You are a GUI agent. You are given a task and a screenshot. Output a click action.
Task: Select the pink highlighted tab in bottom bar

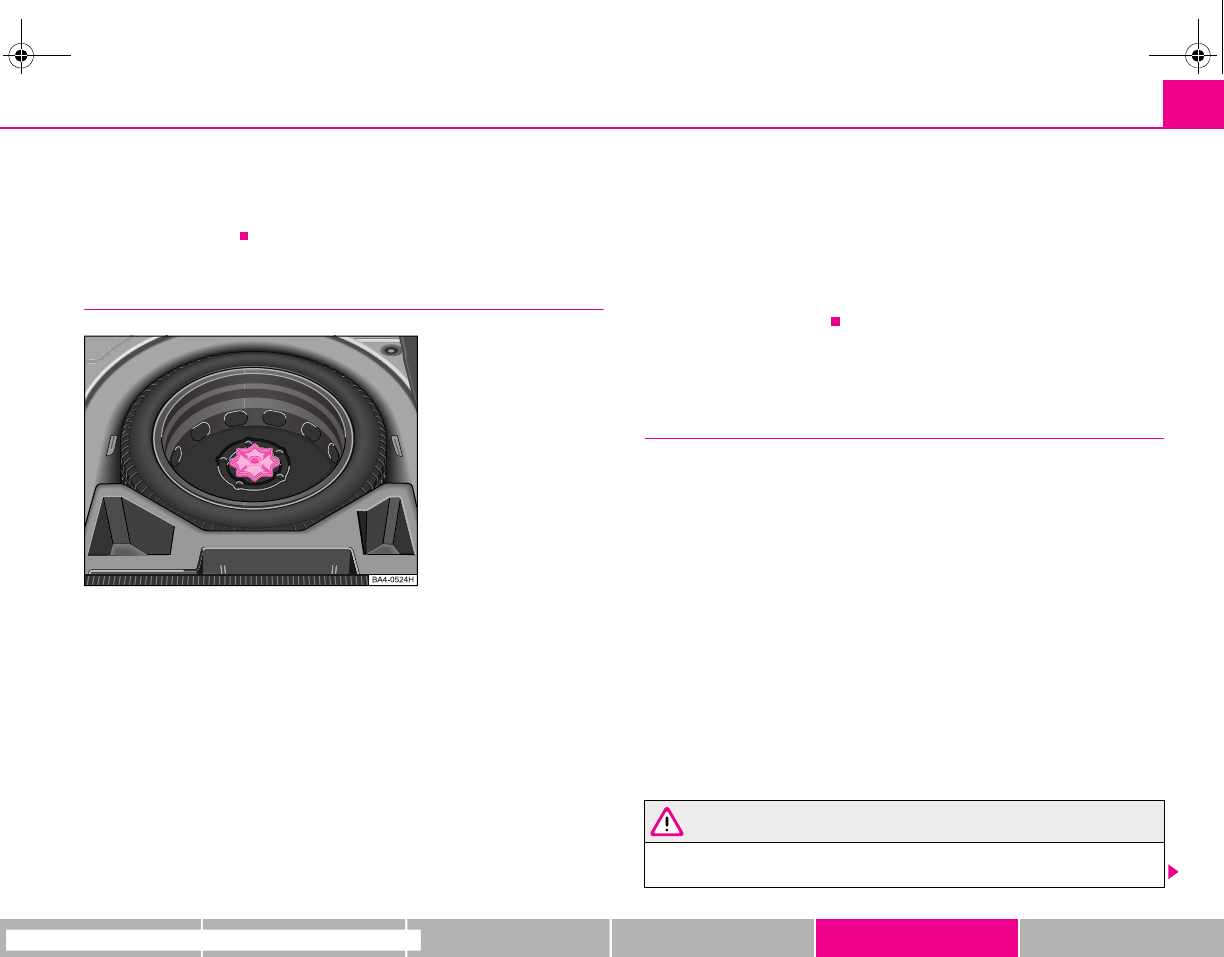(916, 938)
